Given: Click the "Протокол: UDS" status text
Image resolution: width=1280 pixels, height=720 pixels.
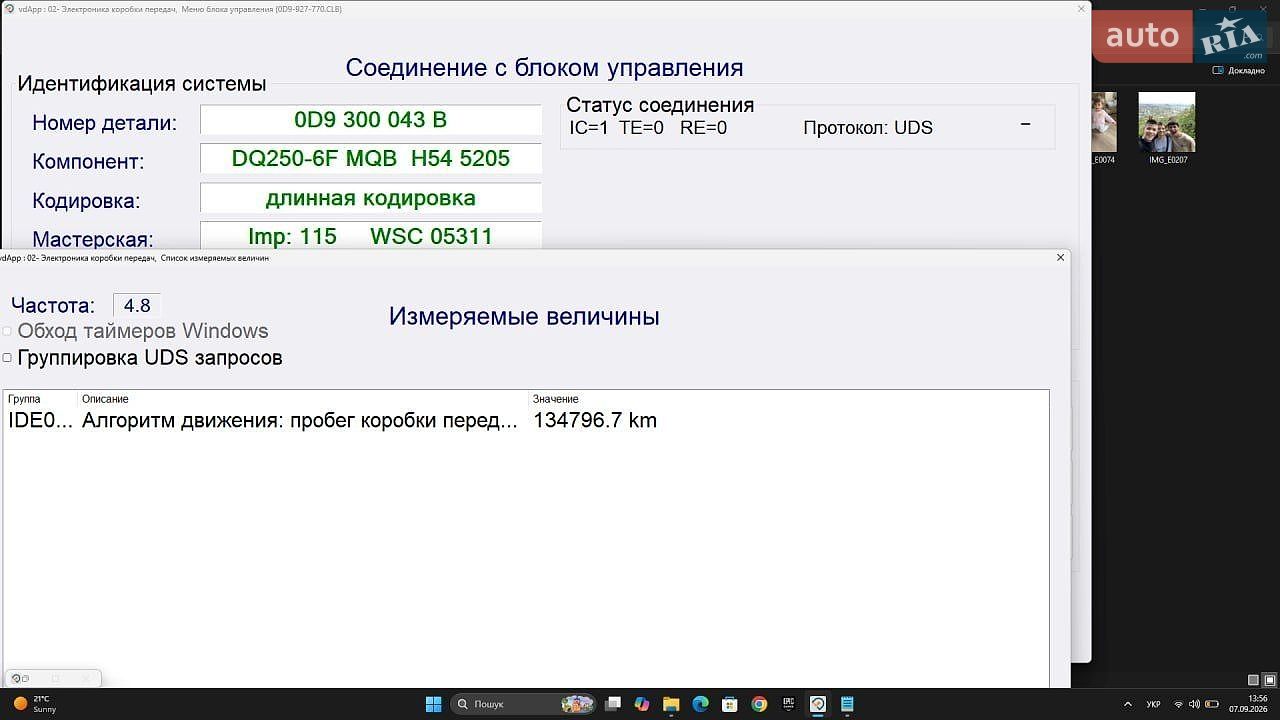Looking at the screenshot, I should 868,128.
